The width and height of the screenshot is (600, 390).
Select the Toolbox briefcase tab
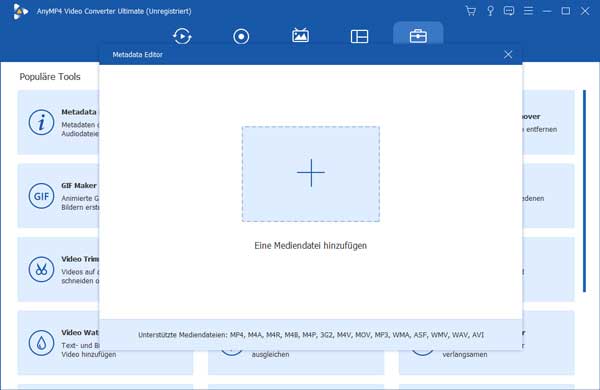(418, 36)
